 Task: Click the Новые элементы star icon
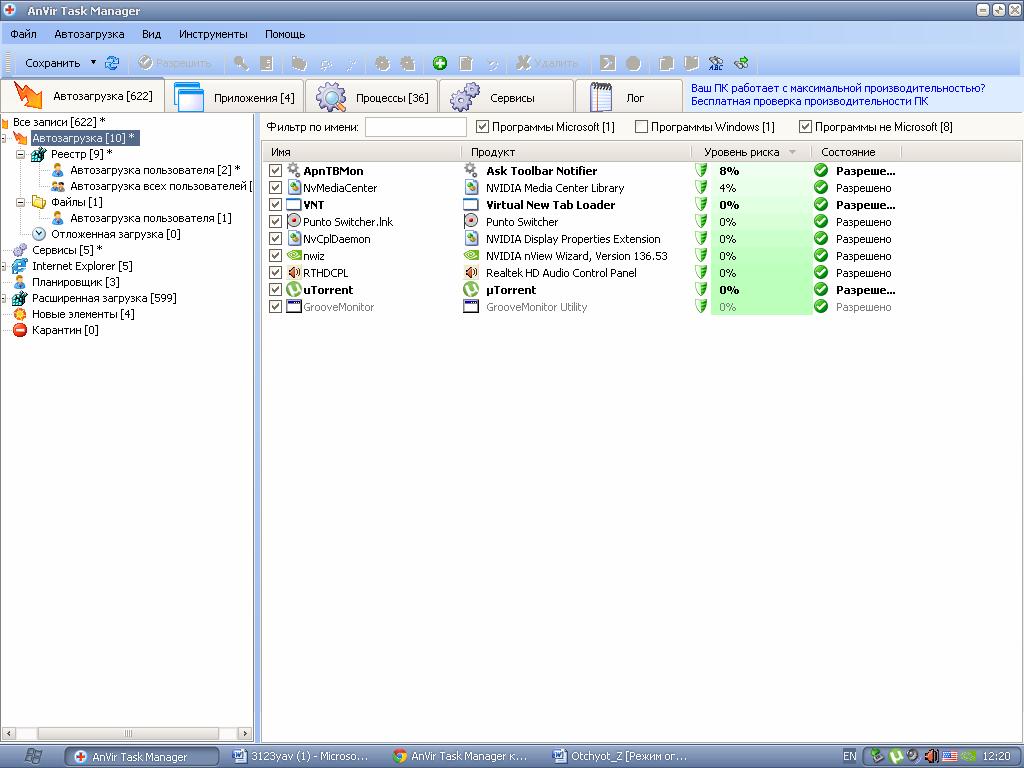20,314
